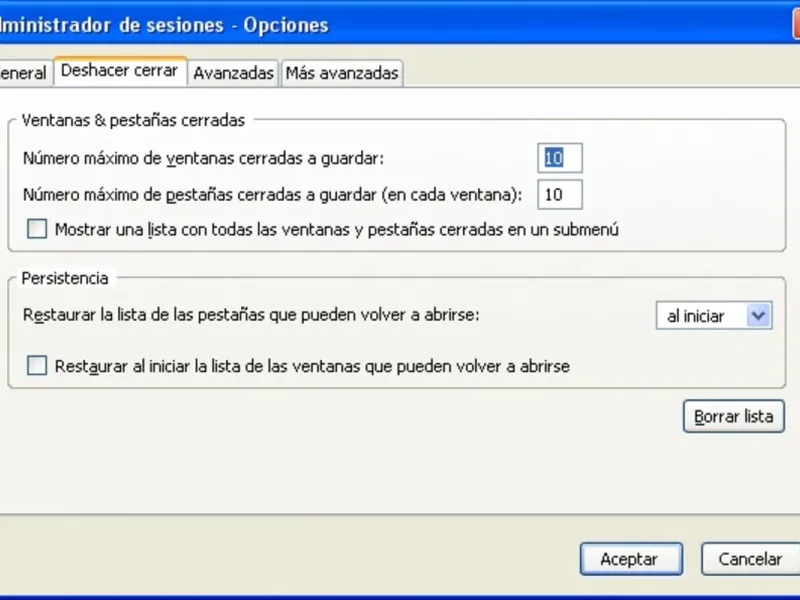Dismiss the dialog with Cancelar
Image resolution: width=800 pixels, height=600 pixels.
750,559
